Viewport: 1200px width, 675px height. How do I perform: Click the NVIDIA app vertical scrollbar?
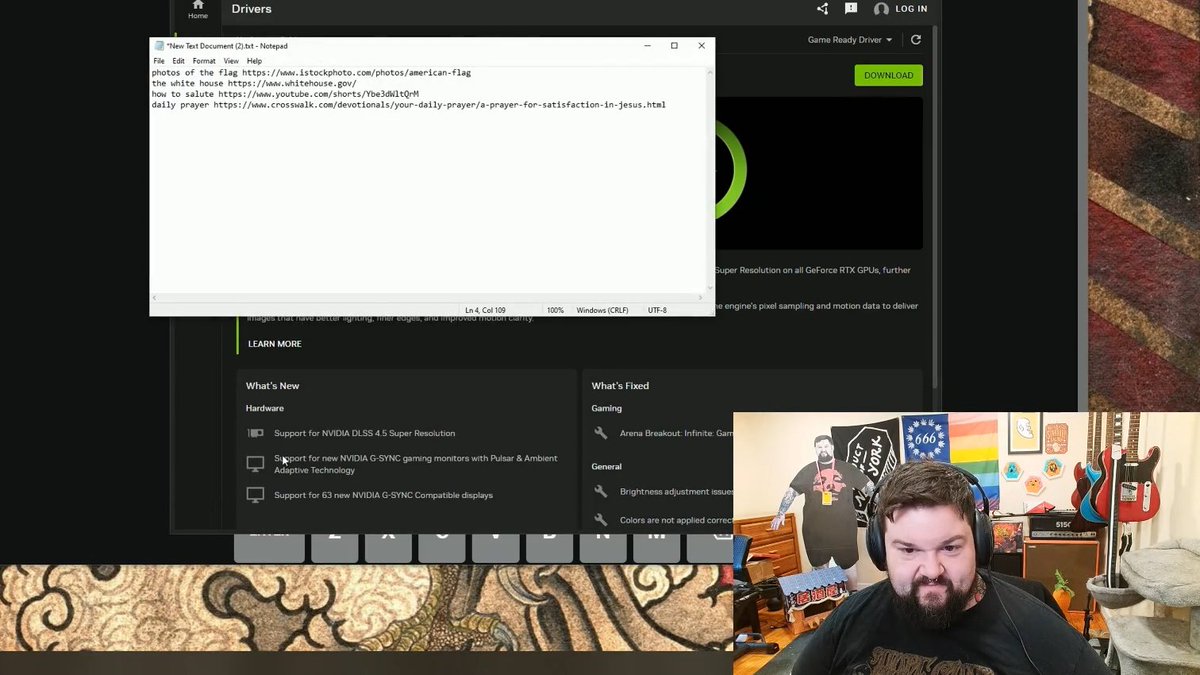pos(935,205)
